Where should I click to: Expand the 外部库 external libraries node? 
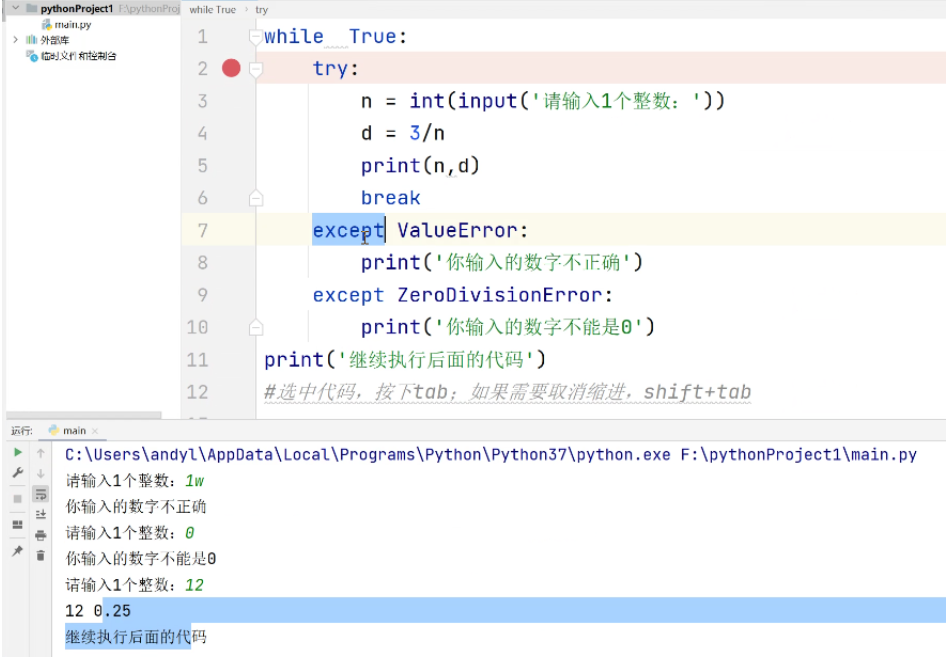(x=15, y=40)
